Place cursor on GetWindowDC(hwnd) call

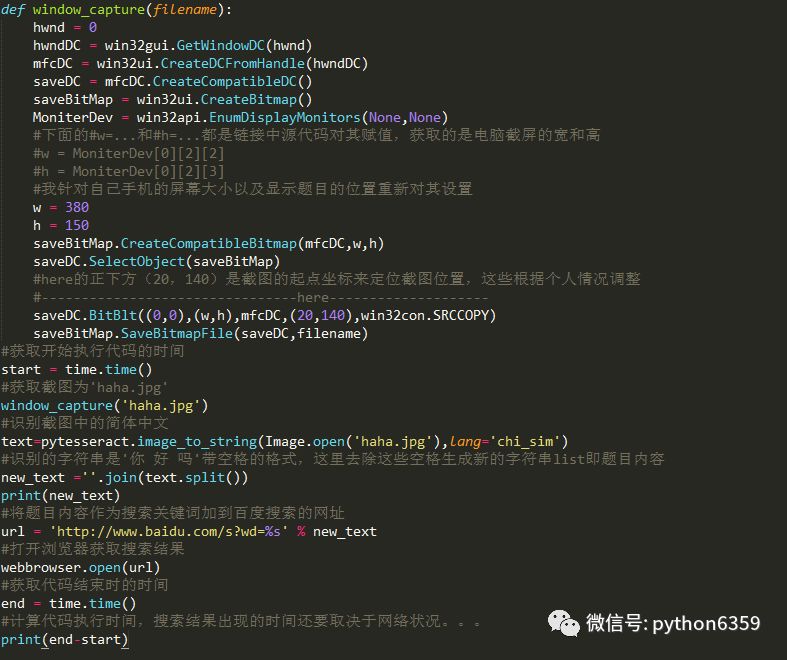(244, 45)
